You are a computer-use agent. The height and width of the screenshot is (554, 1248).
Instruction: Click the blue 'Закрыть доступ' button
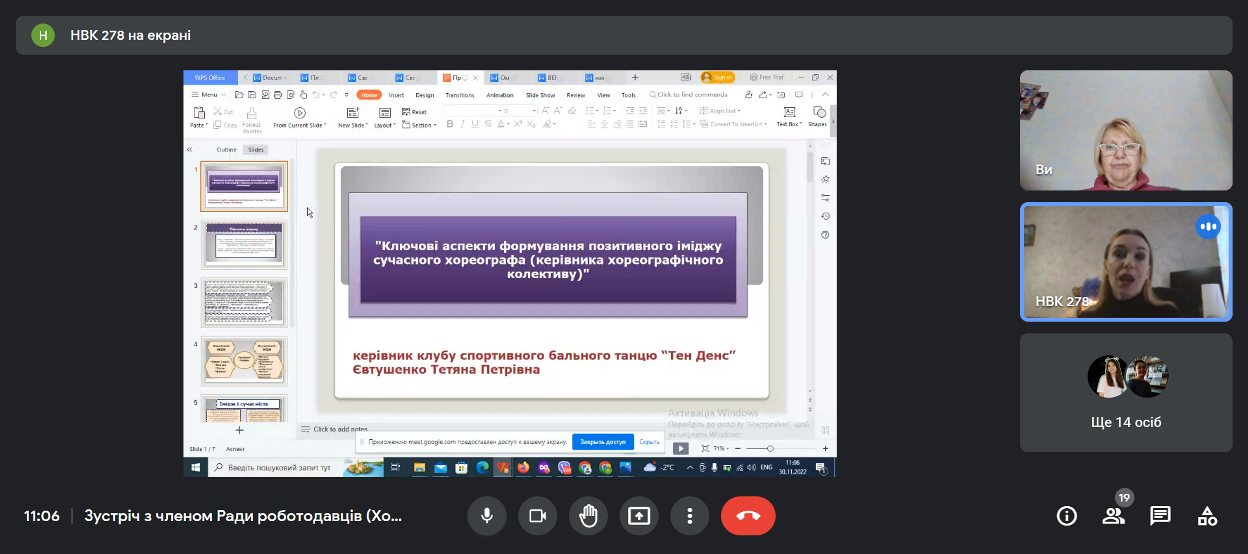[603, 441]
